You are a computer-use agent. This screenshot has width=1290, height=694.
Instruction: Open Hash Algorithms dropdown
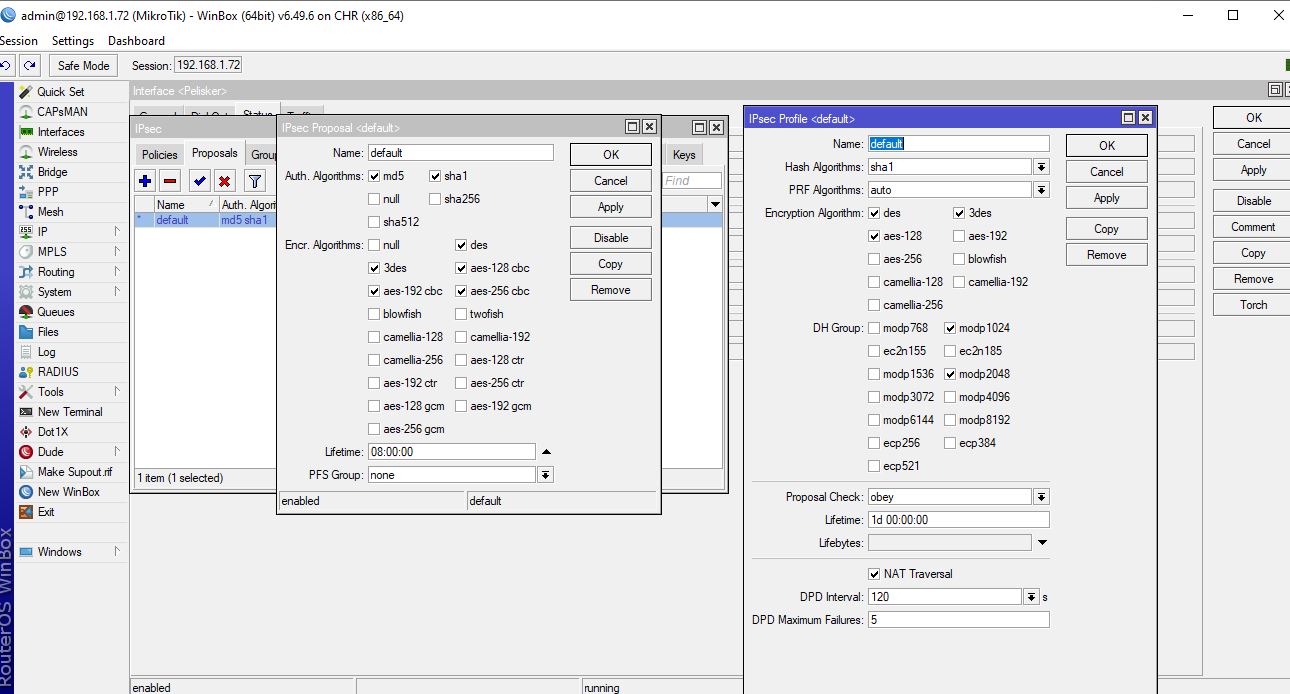click(x=1041, y=167)
